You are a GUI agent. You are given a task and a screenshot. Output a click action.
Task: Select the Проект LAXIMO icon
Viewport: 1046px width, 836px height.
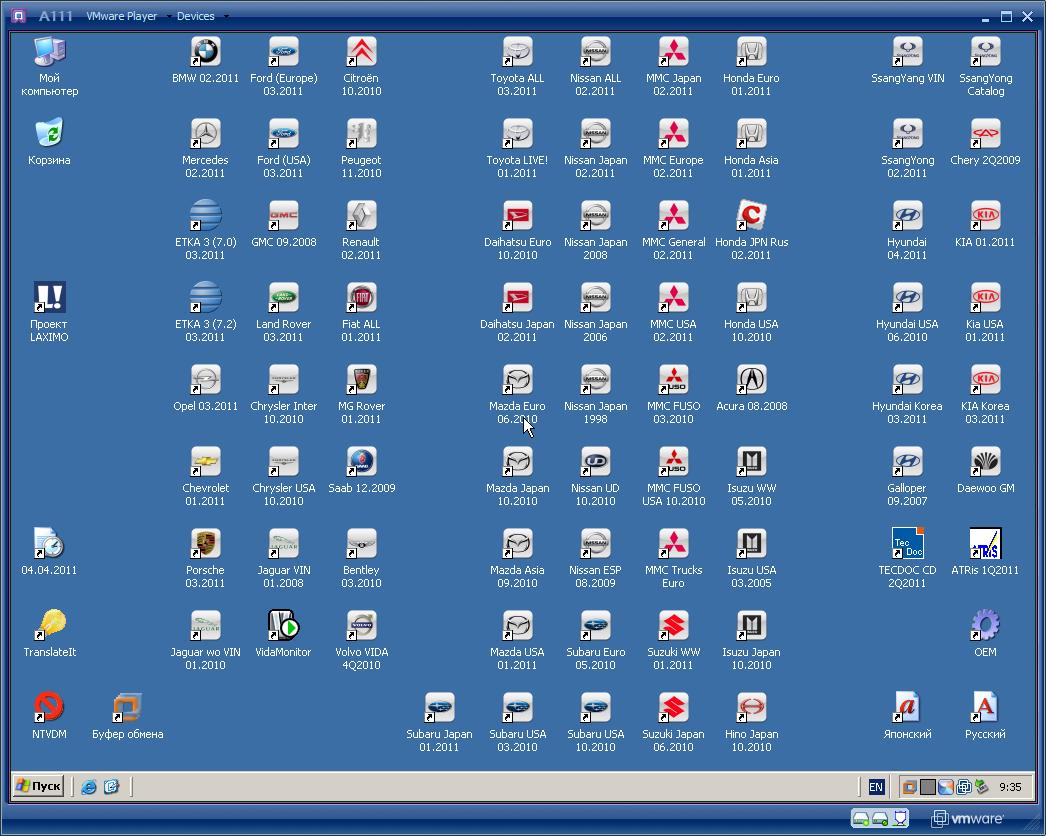[49, 298]
